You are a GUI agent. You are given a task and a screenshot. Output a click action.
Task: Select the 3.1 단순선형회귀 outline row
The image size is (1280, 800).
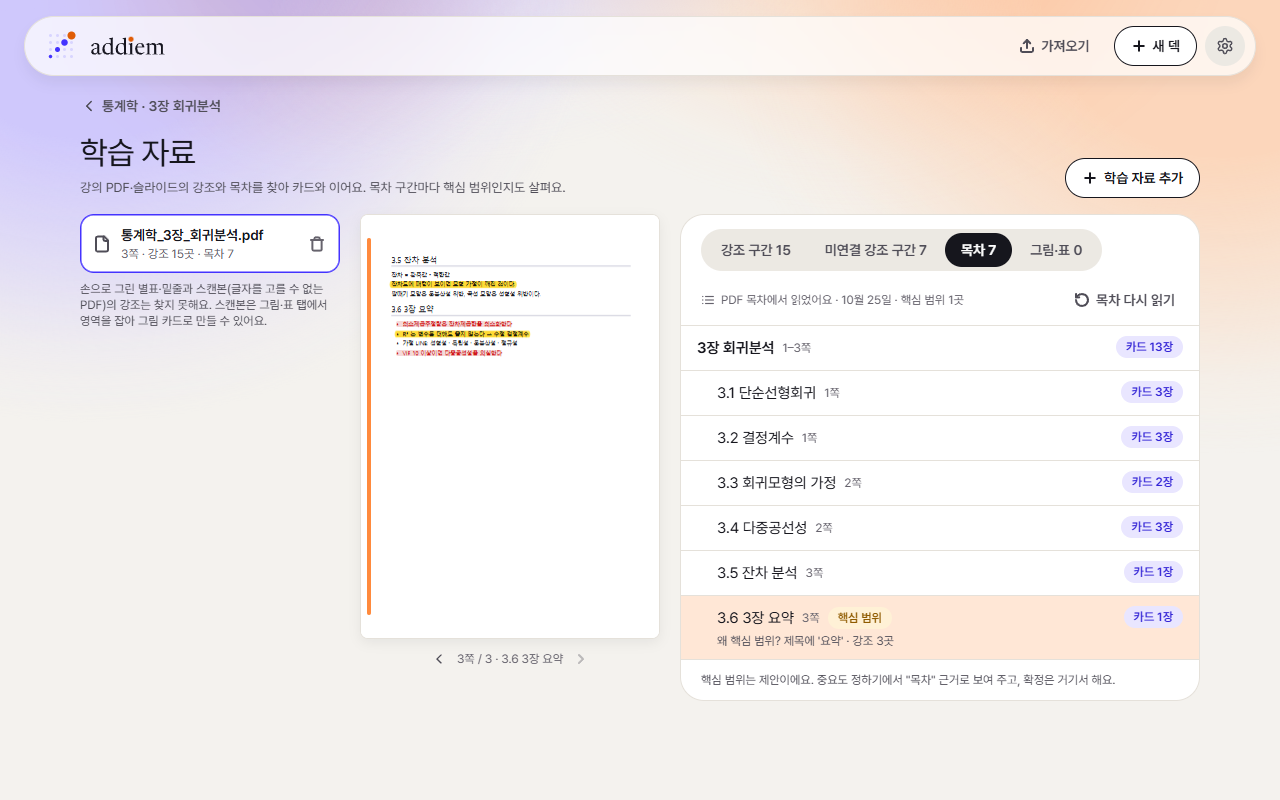click(940, 393)
